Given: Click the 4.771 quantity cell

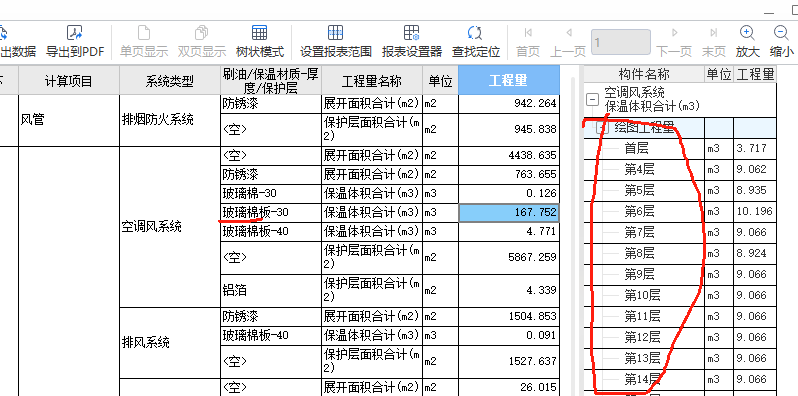Looking at the screenshot, I should [509, 232].
